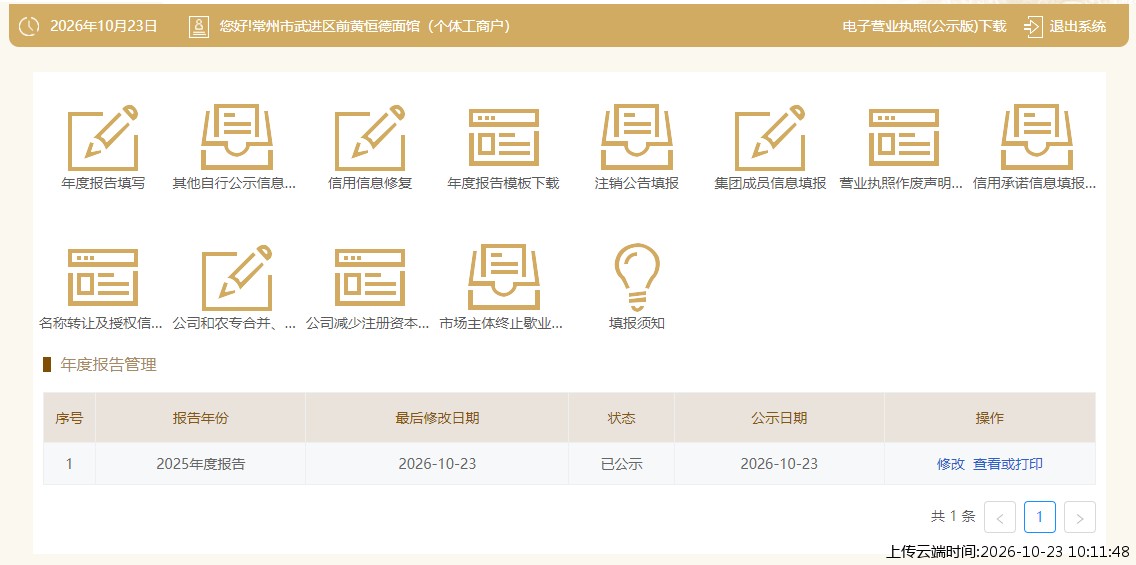
Task: Click the 退出系统 text link
Action: (1078, 27)
